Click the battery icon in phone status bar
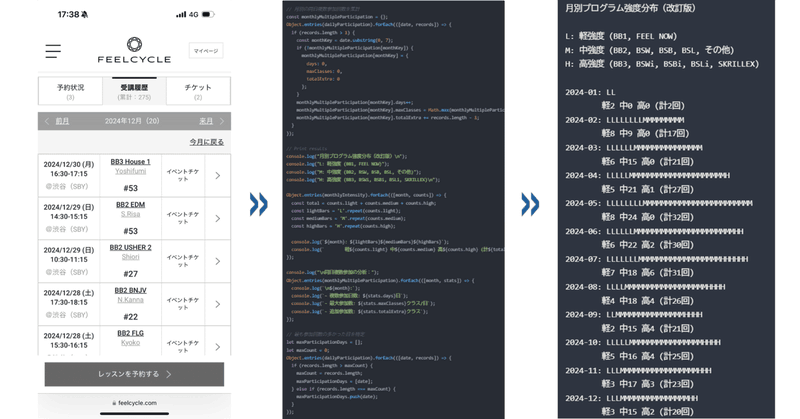 208,15
